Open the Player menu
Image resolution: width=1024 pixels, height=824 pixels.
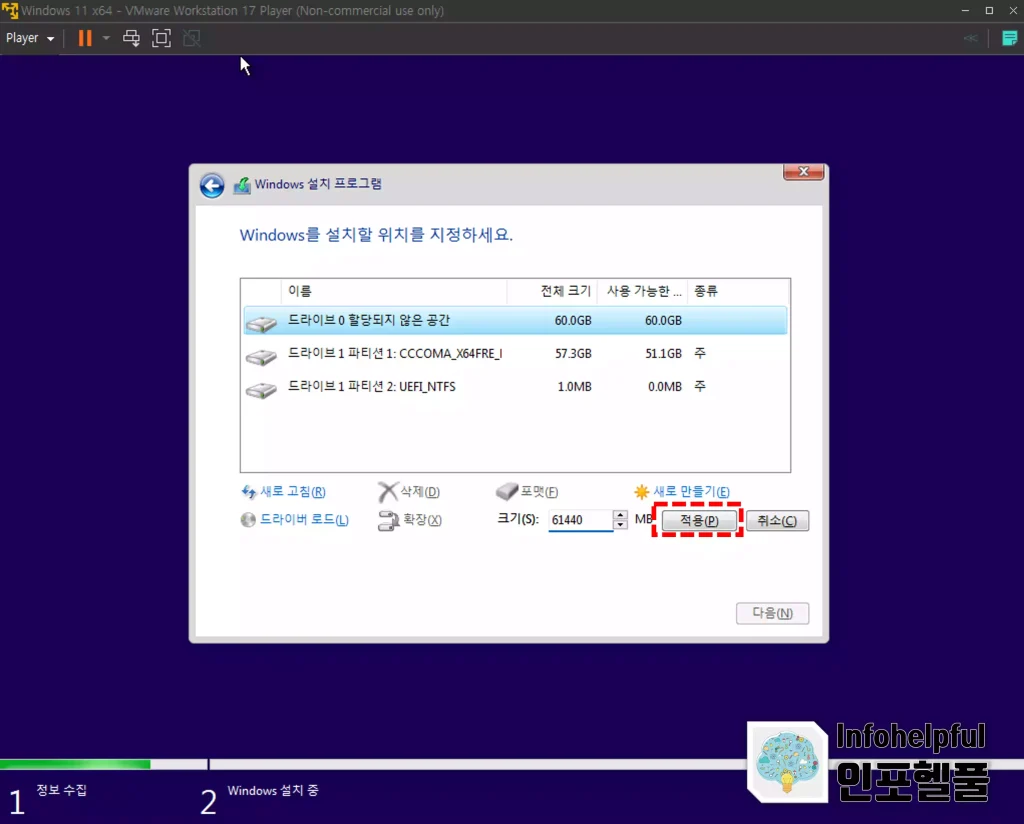pos(29,38)
